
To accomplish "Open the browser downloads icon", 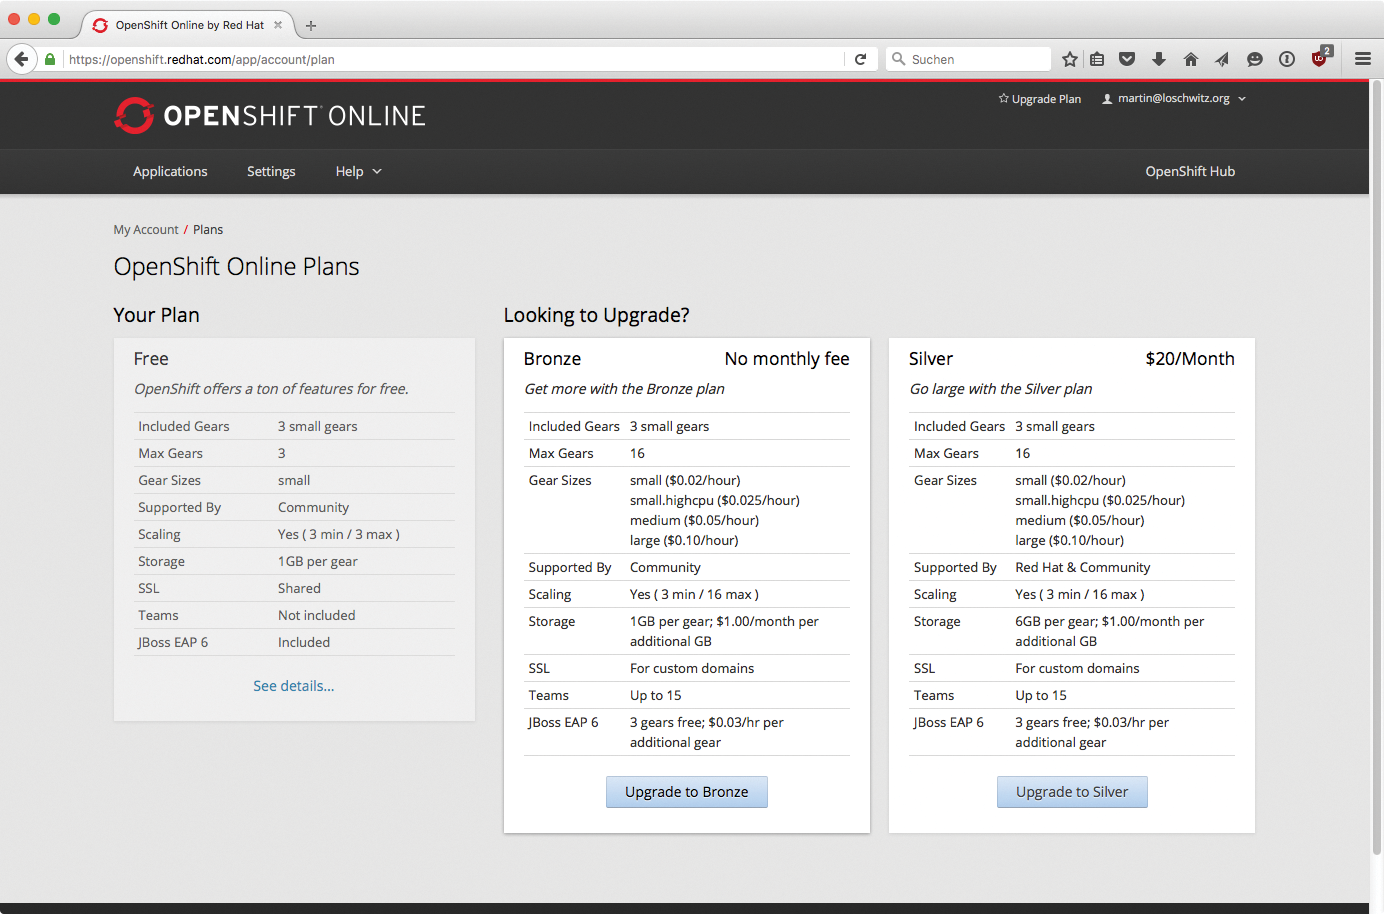I will pos(1158,59).
